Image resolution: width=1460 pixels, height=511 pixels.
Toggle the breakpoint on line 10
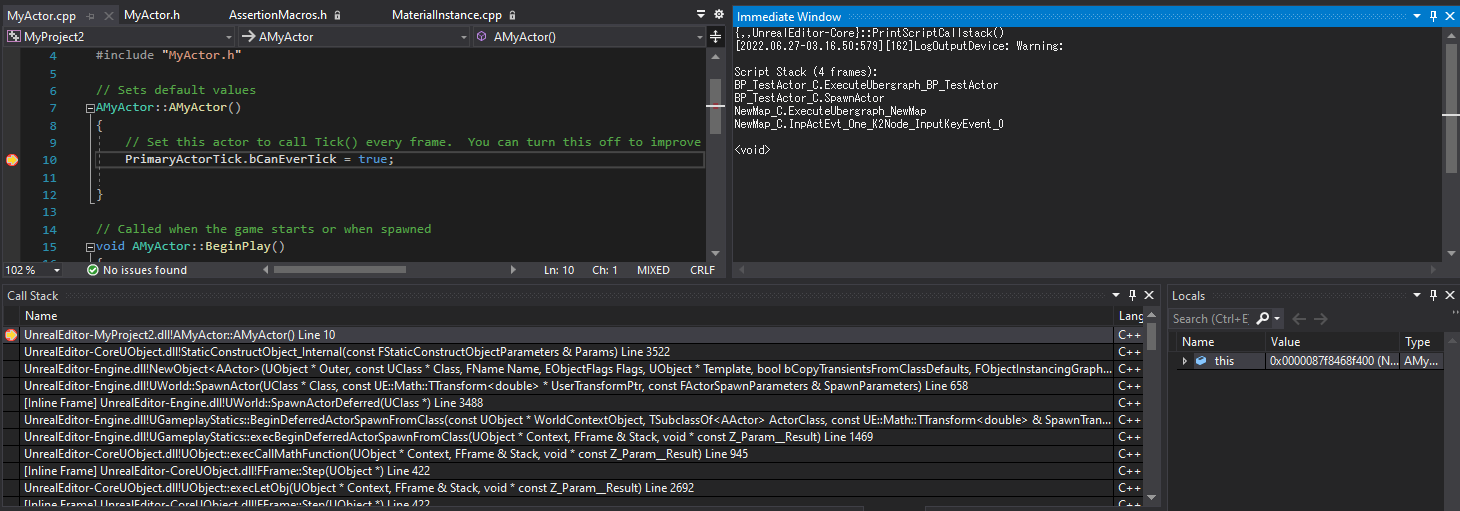[12, 160]
